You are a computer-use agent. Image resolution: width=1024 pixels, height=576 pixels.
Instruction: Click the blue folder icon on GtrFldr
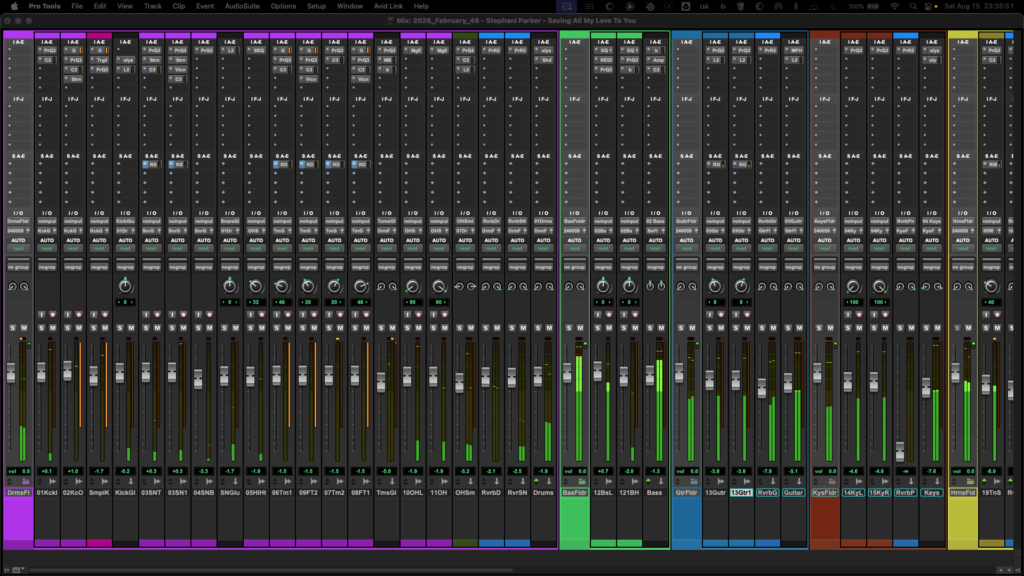(694, 481)
